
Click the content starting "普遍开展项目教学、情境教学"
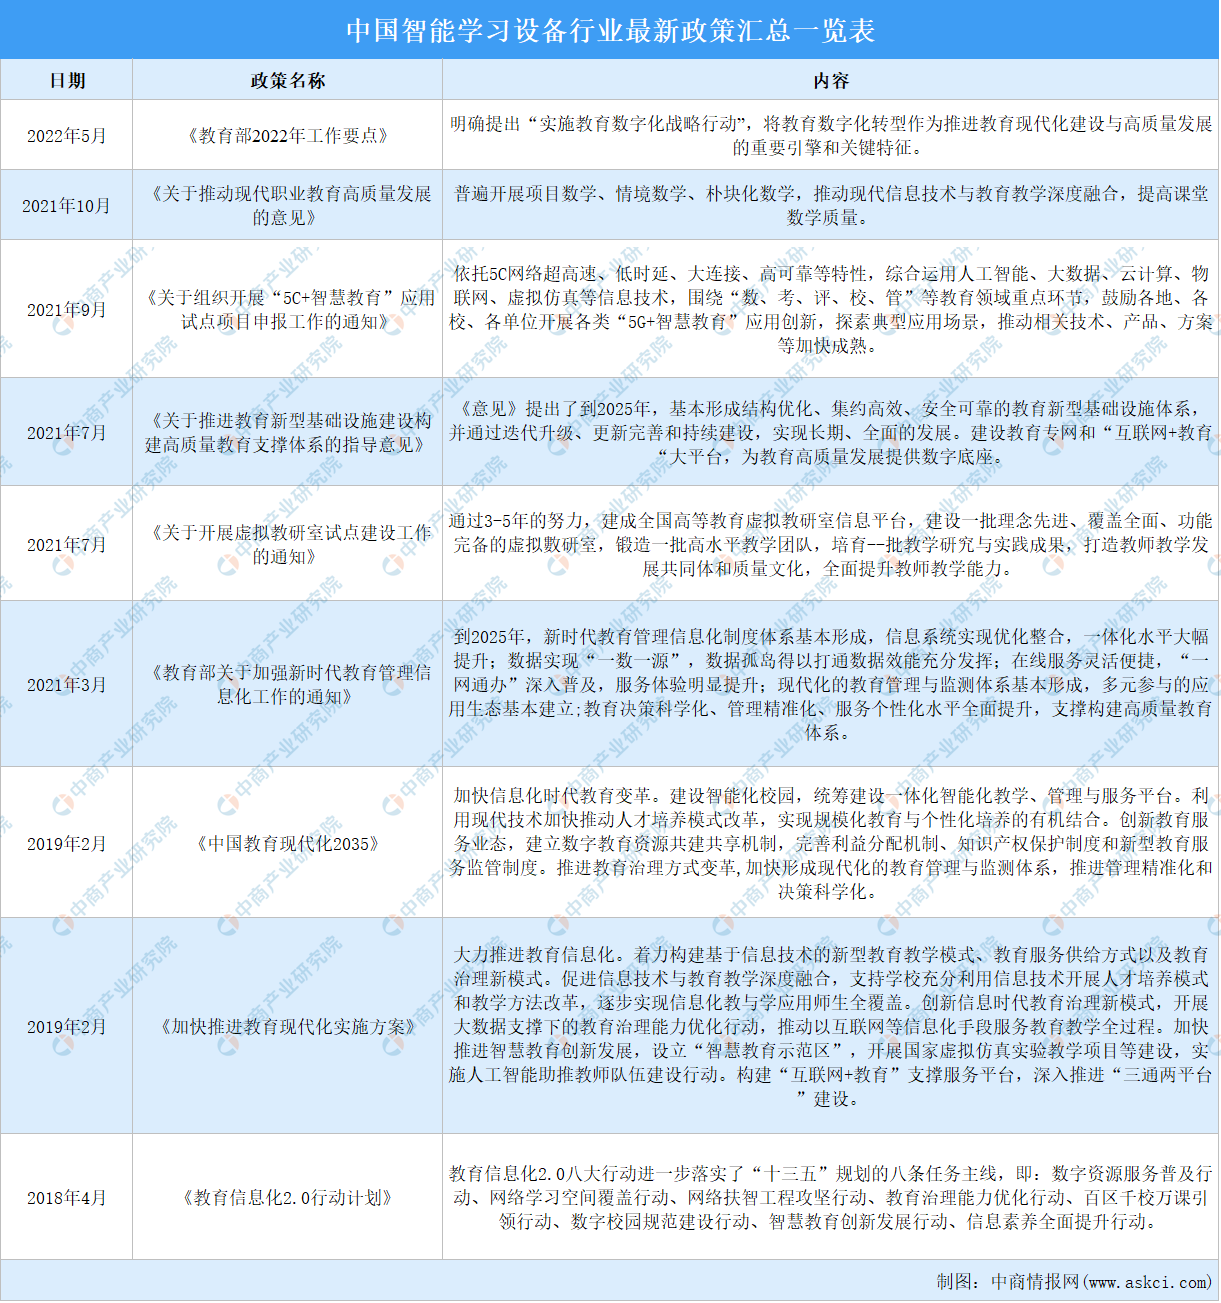click(831, 206)
